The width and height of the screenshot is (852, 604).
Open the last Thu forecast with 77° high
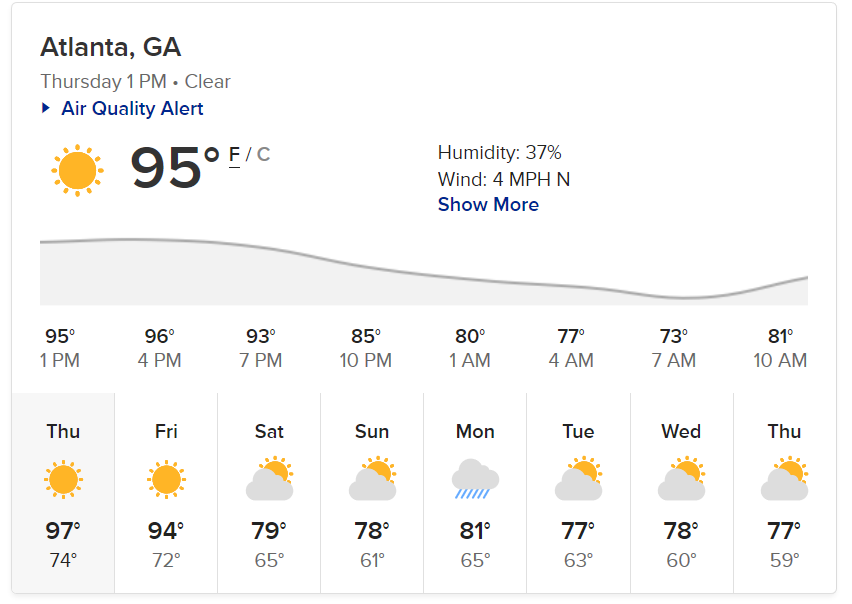[x=785, y=493]
